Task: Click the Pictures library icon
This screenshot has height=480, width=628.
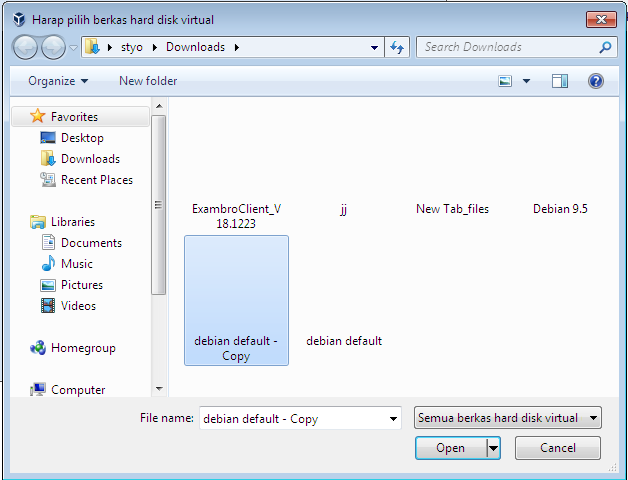Action: [48, 285]
